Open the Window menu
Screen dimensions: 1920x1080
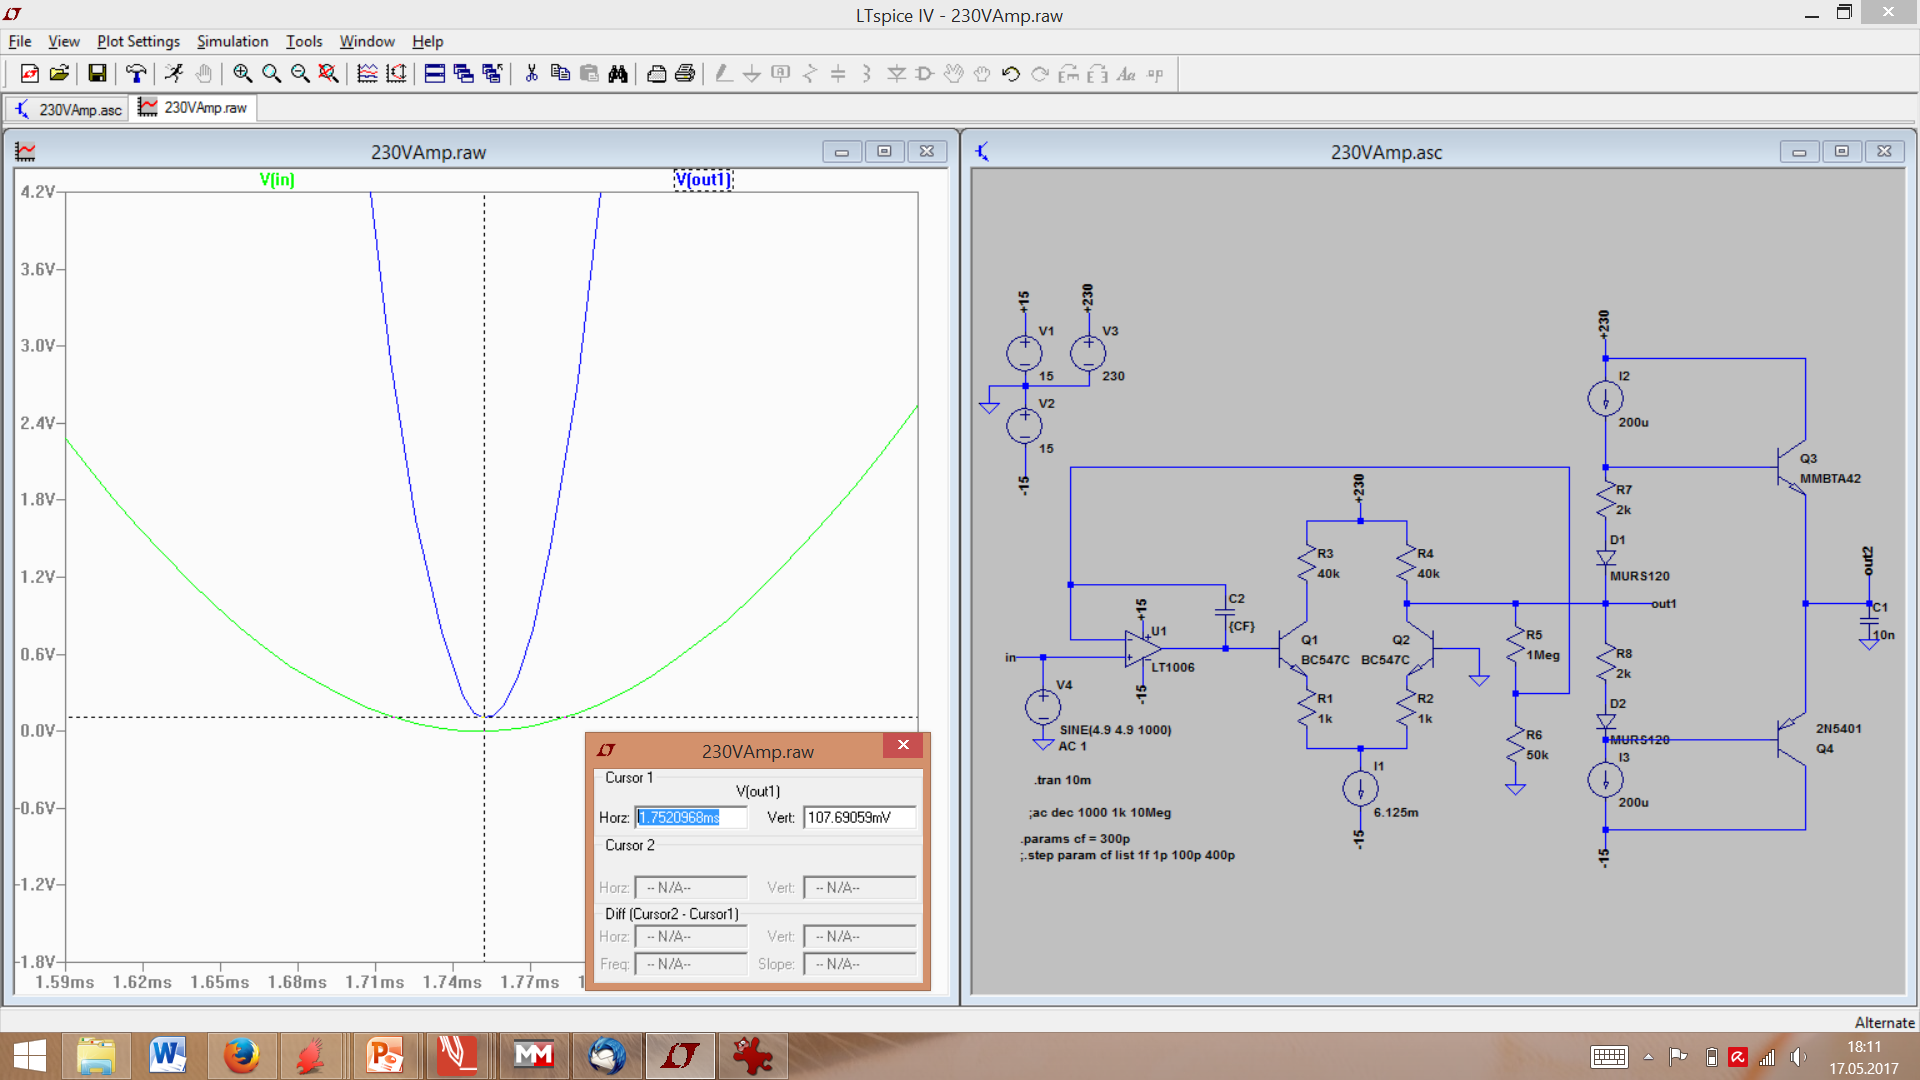click(x=367, y=41)
